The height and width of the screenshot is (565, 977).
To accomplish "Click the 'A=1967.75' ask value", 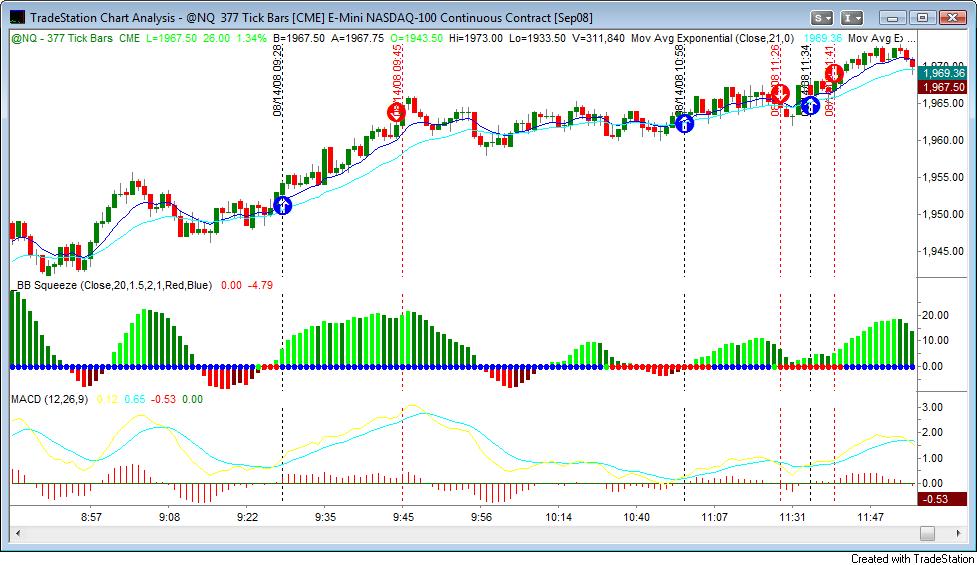I will tap(358, 38).
